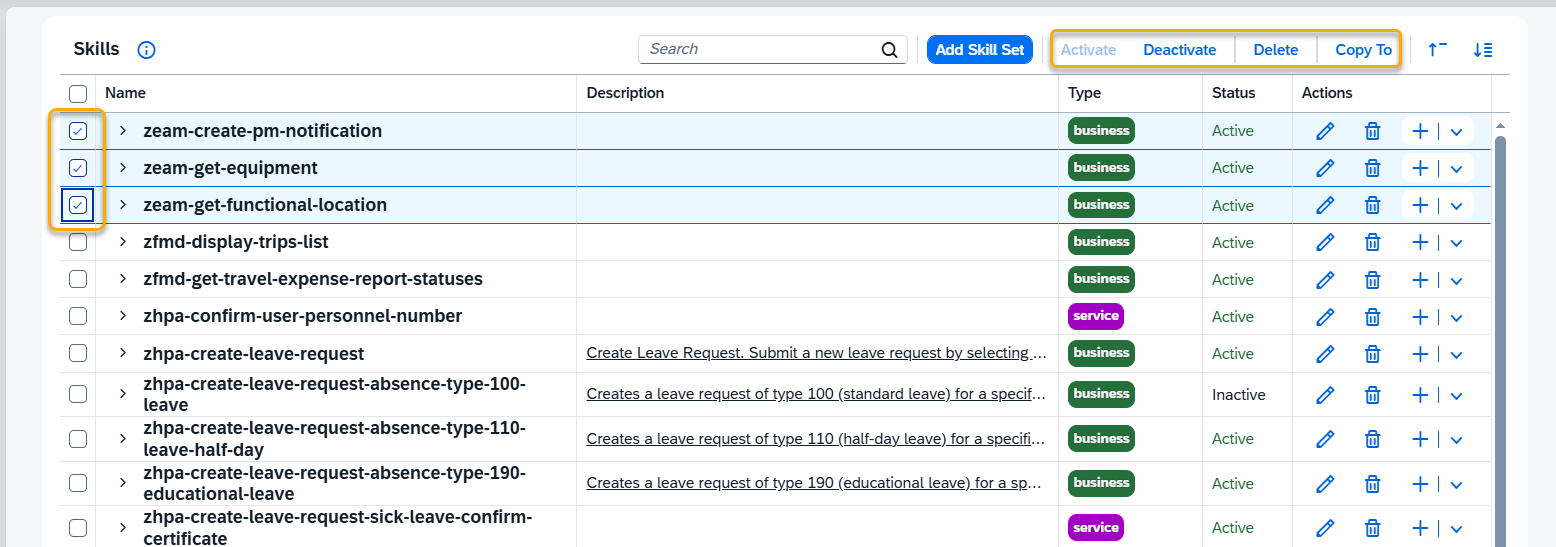Click the search magnifier icon
This screenshot has height=547, width=1556.
pyautogui.click(x=889, y=50)
